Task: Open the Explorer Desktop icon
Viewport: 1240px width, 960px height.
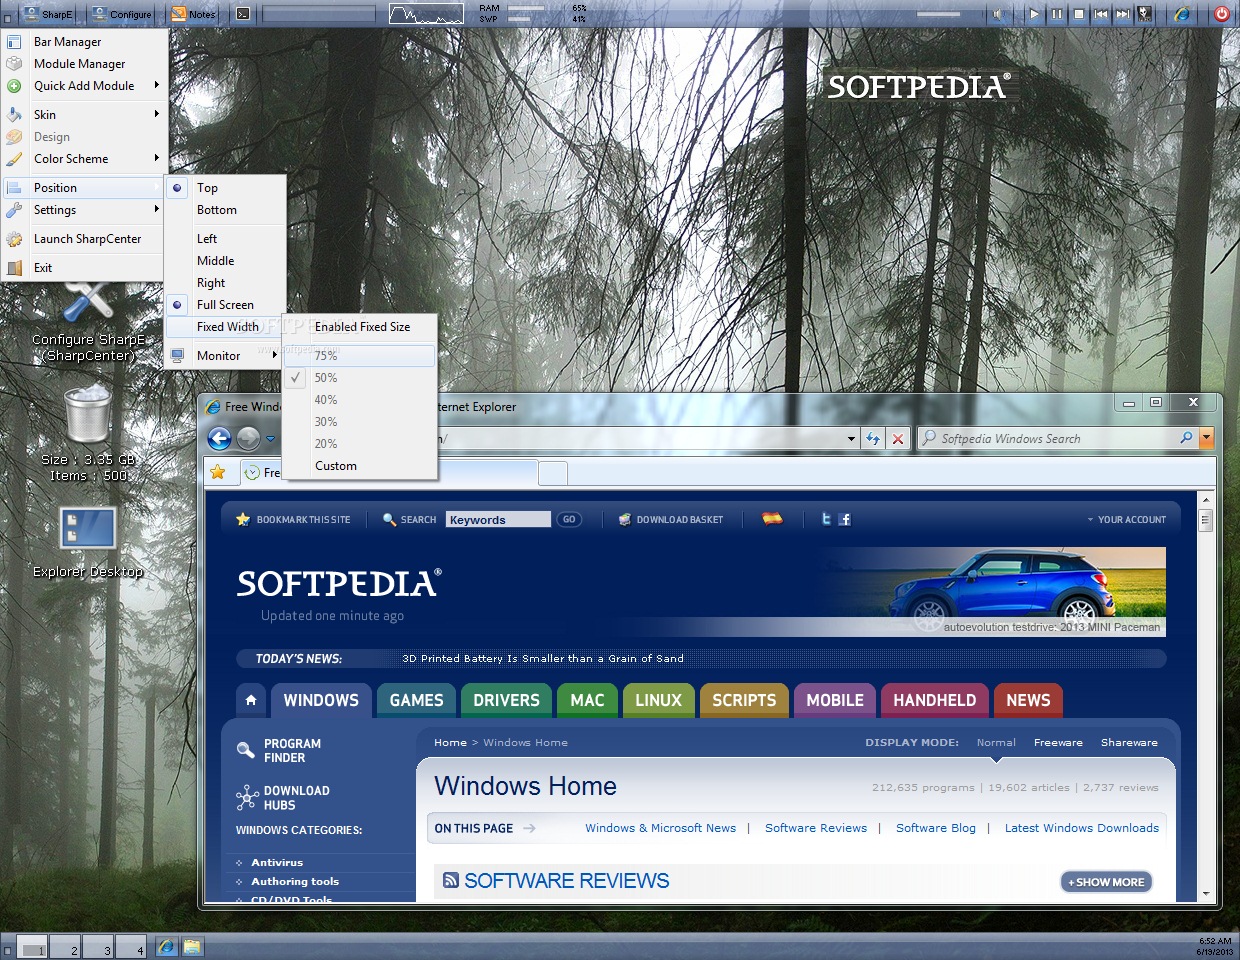Action: click(x=88, y=530)
